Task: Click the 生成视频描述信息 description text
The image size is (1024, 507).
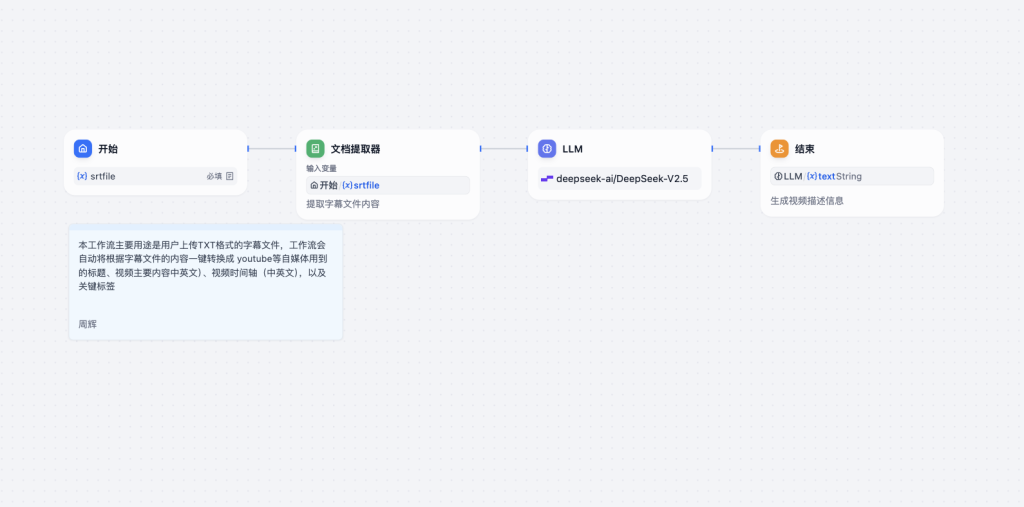Action: [x=807, y=201]
